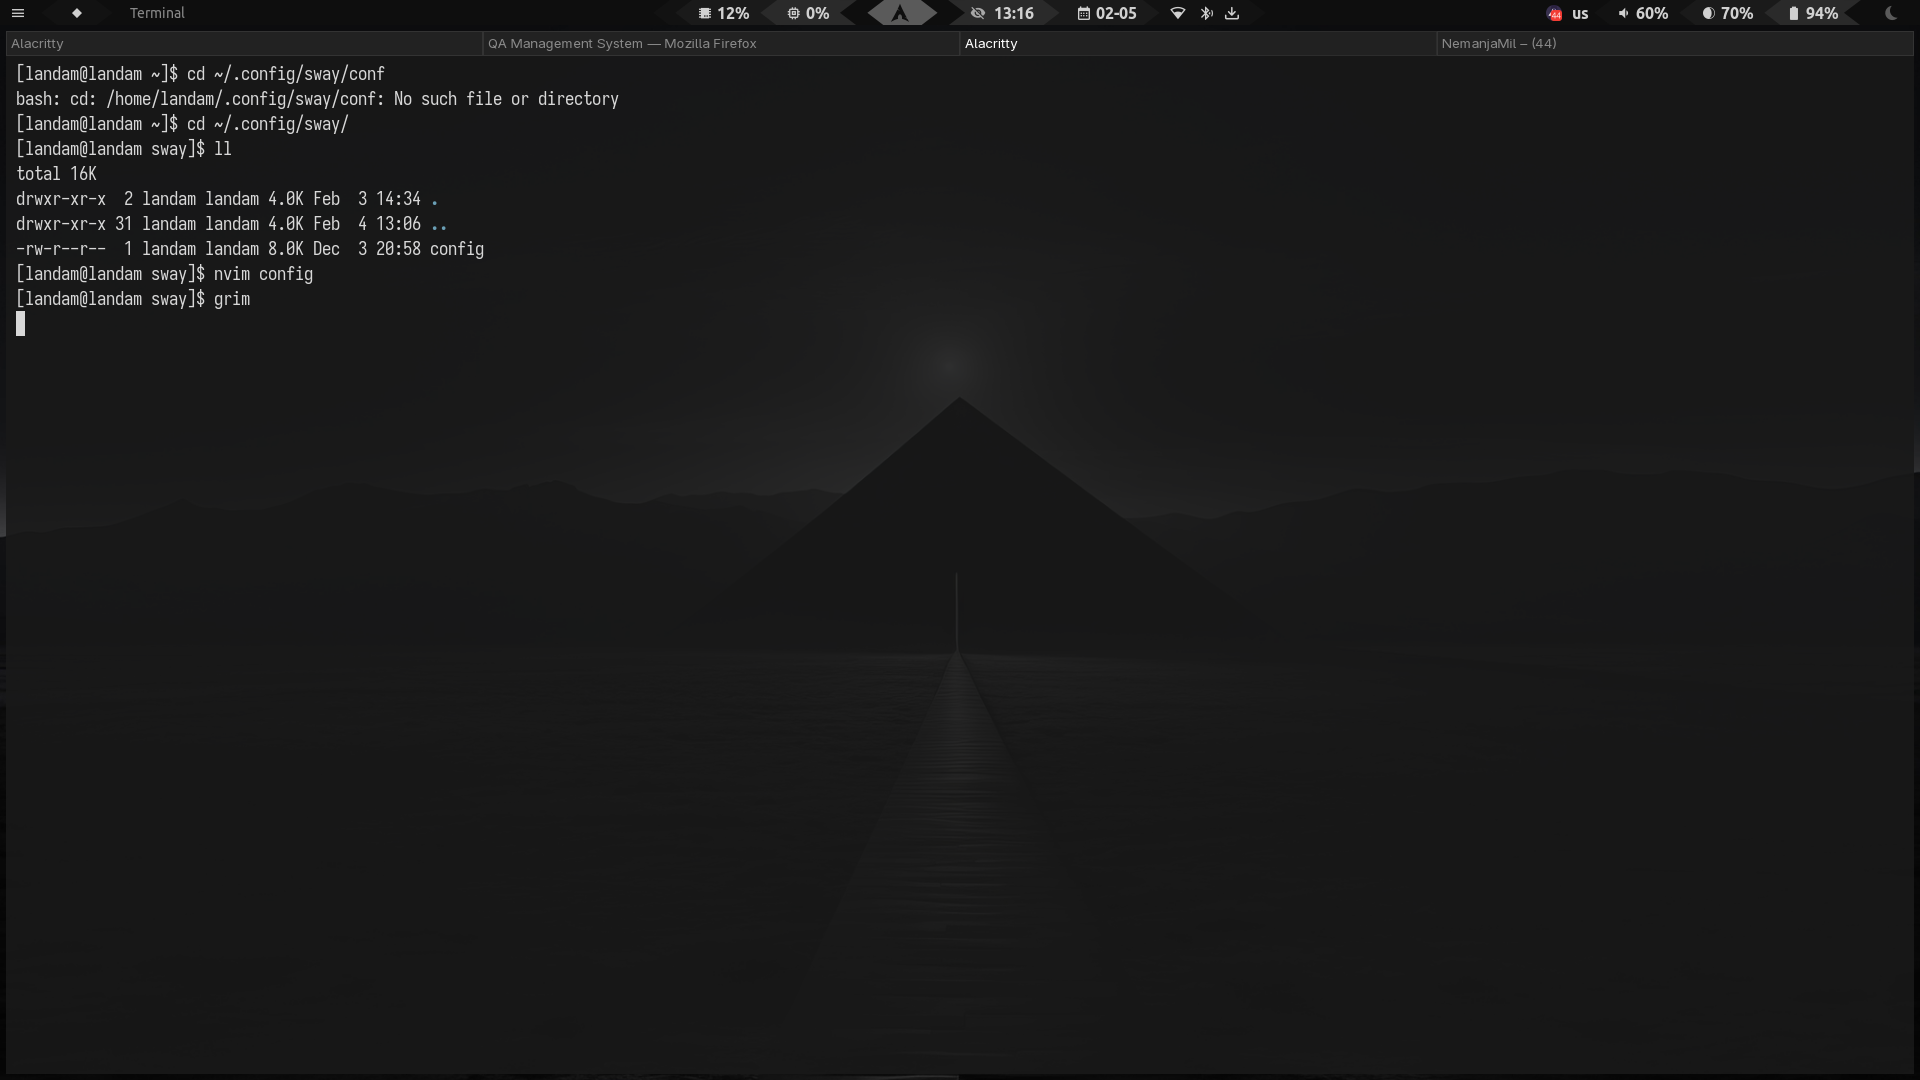Toggle the moon night-mode icon
1920x1080 pixels.
pos(1890,13)
